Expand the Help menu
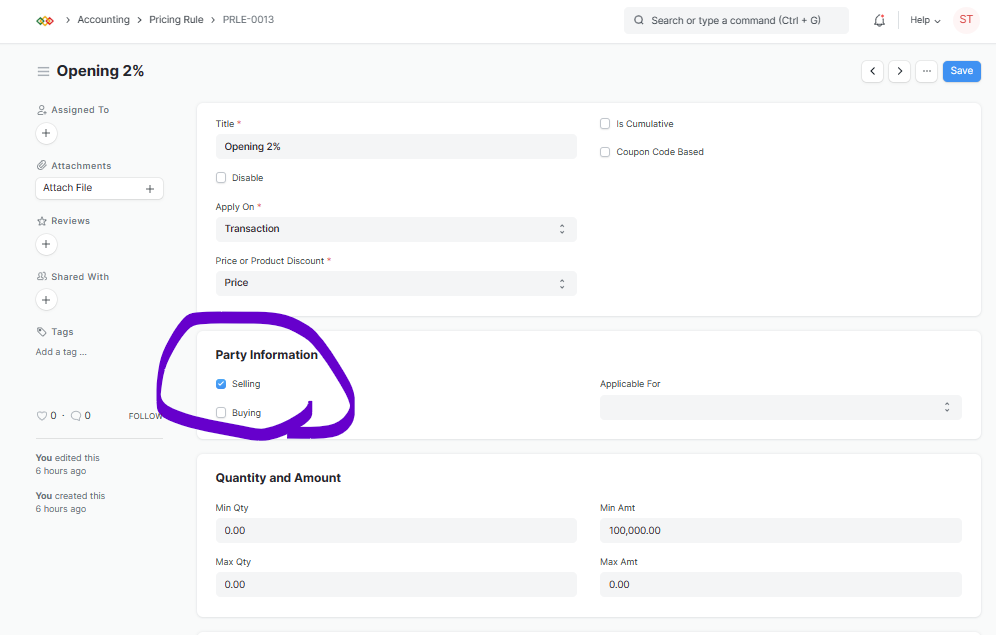This screenshot has width=996, height=635. (925, 20)
